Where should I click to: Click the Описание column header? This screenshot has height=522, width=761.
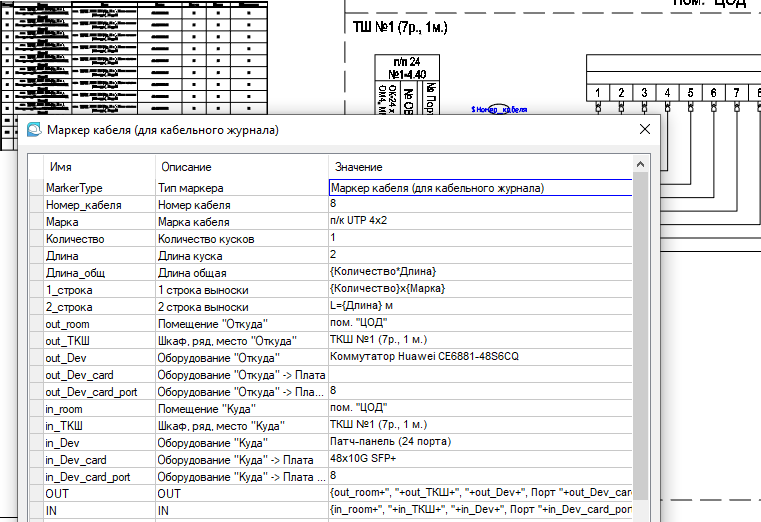tap(242, 167)
